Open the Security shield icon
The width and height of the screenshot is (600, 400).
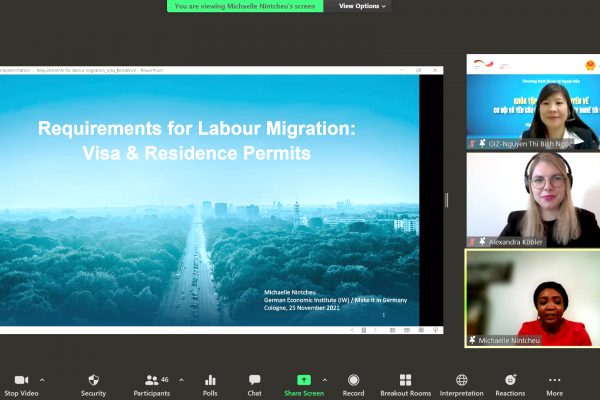tap(93, 380)
